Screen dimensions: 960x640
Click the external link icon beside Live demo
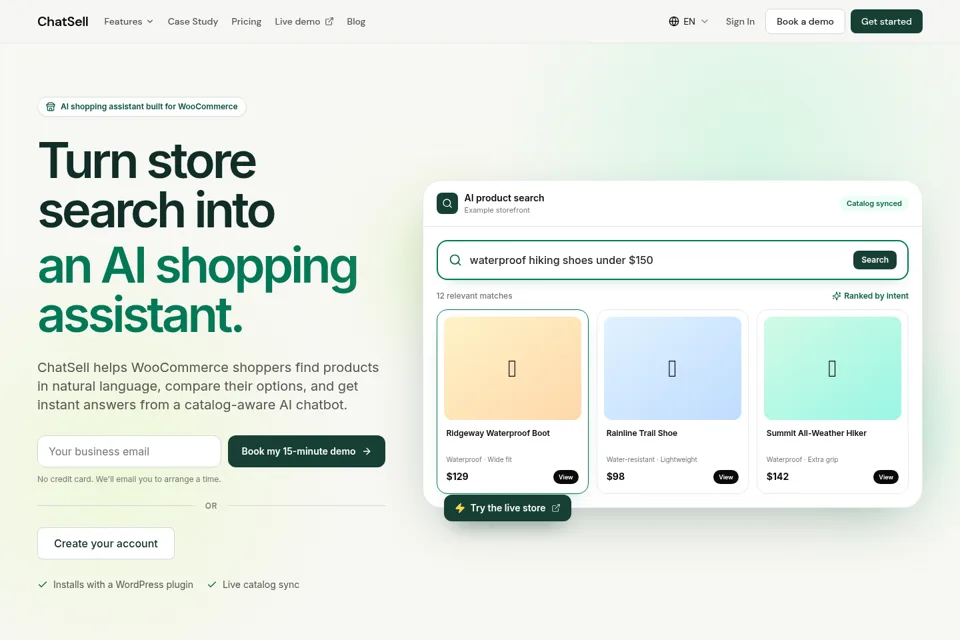(x=329, y=21)
